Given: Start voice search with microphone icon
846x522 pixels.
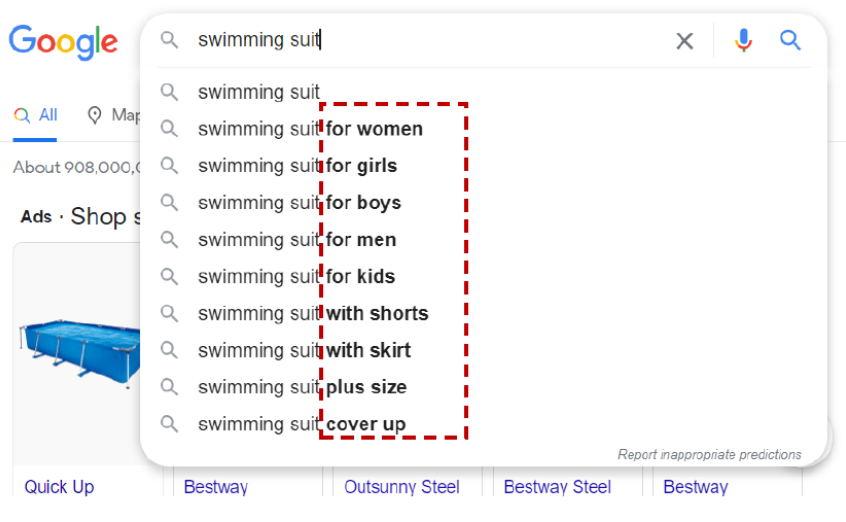Looking at the screenshot, I should pos(743,41).
